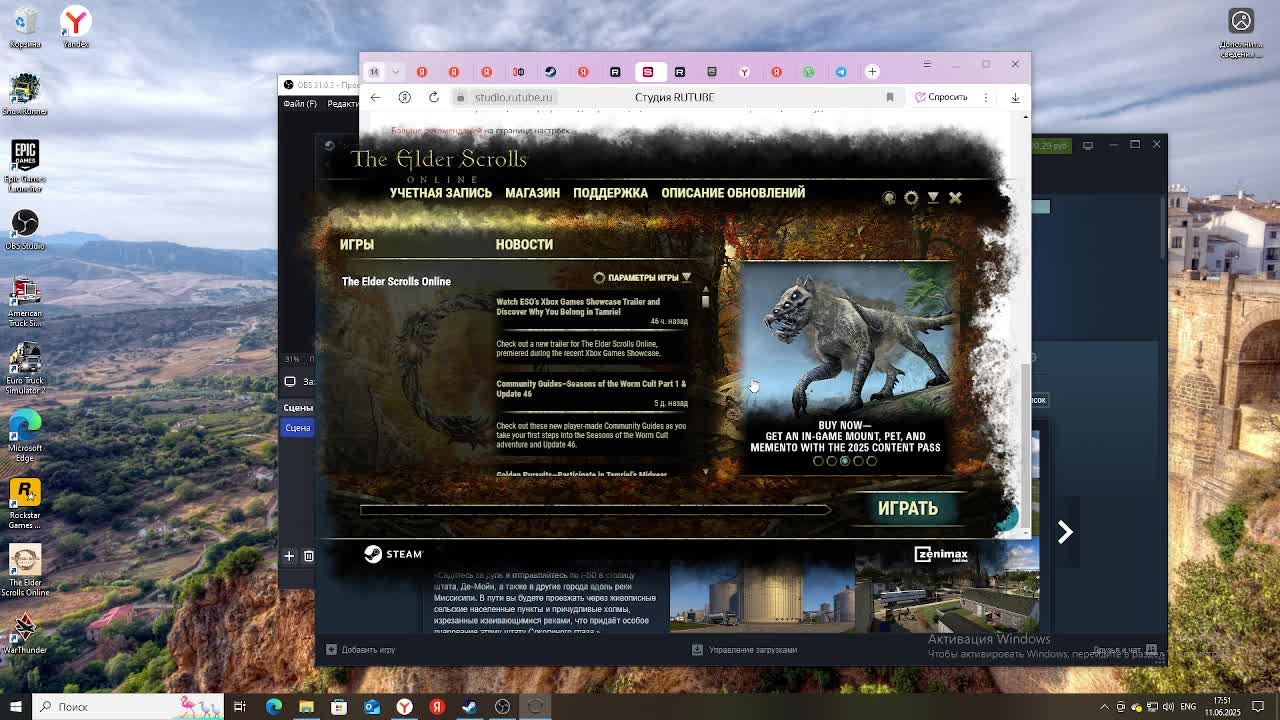Open the ПОДДЕРЖКА menu

click(610, 193)
